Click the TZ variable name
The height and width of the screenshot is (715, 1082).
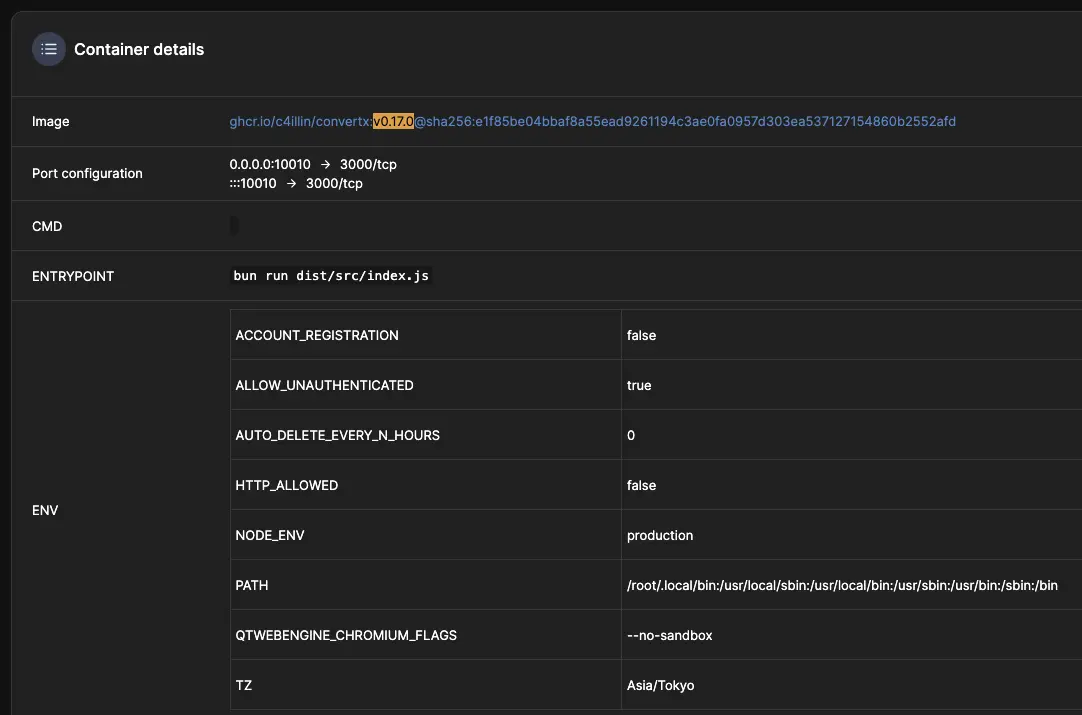click(244, 685)
